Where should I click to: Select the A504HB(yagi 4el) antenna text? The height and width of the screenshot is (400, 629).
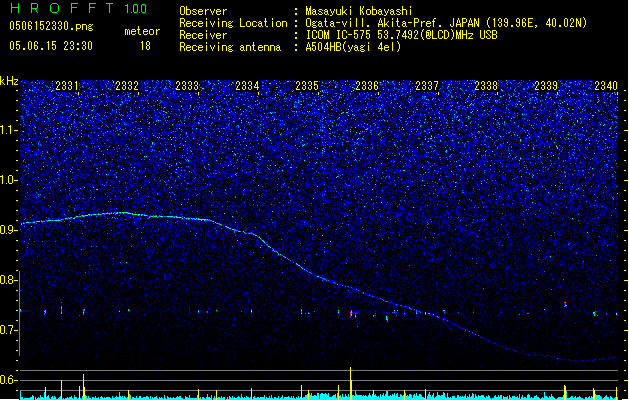(353, 47)
